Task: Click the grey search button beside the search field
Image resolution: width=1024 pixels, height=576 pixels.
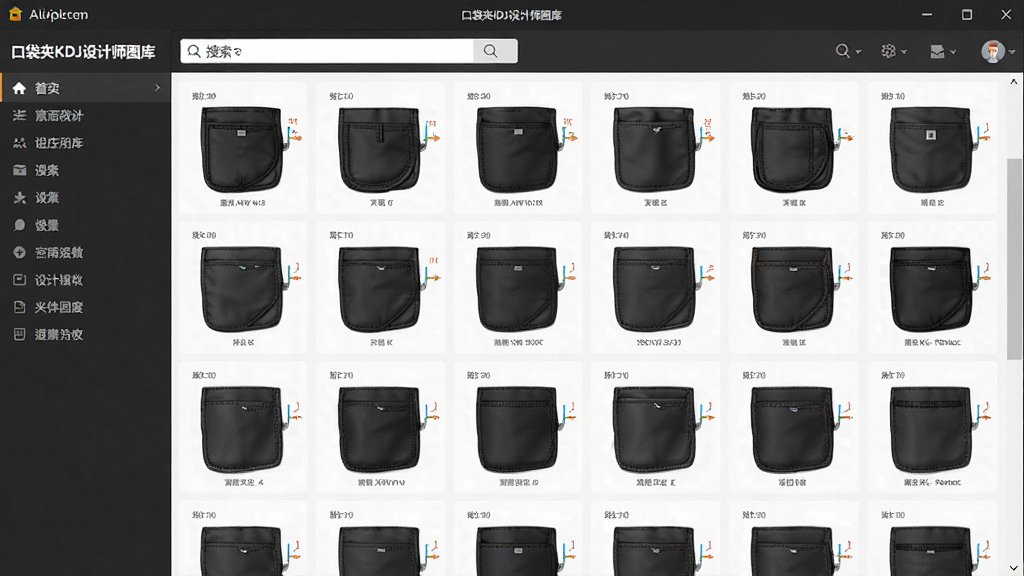Action: tap(495, 51)
